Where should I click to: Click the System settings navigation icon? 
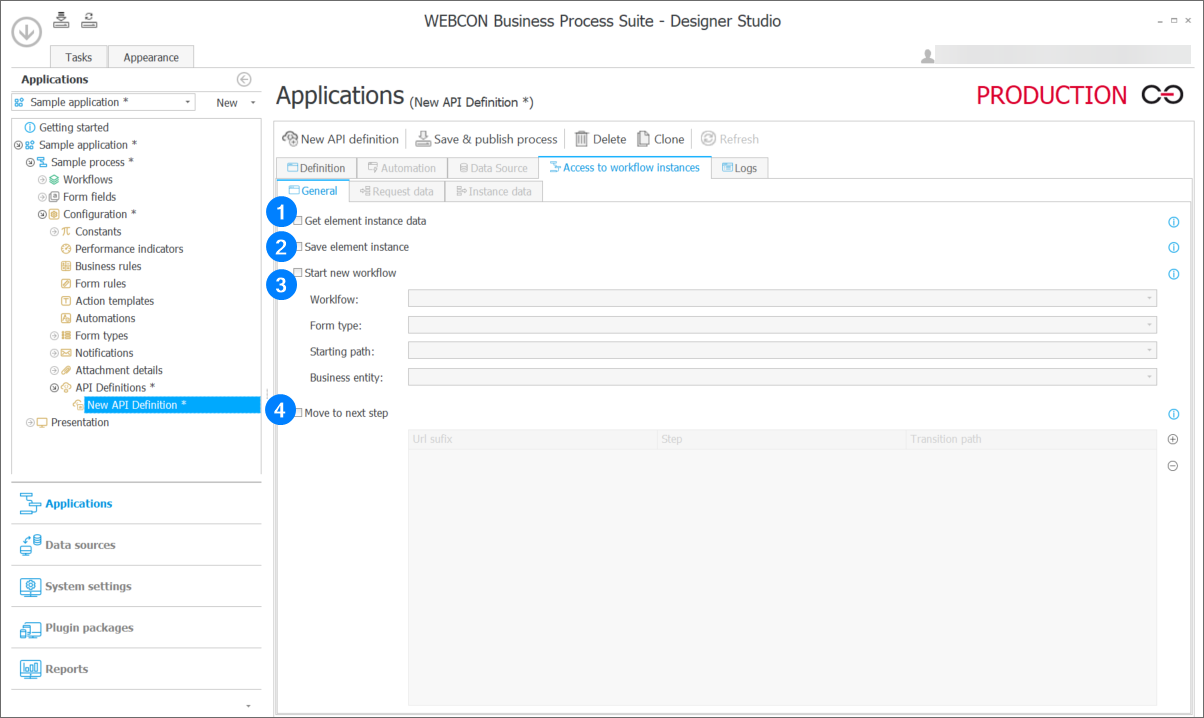[x=29, y=586]
